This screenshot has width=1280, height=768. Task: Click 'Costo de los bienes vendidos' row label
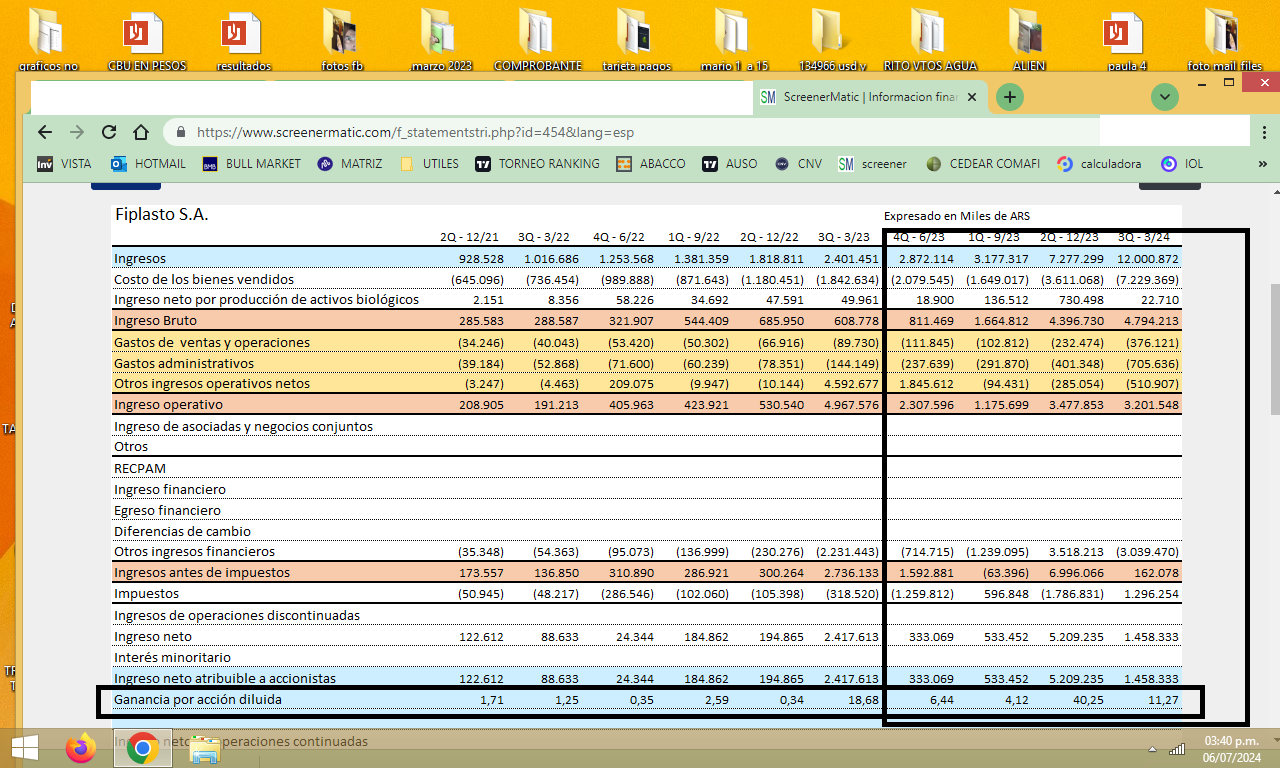[x=204, y=279]
